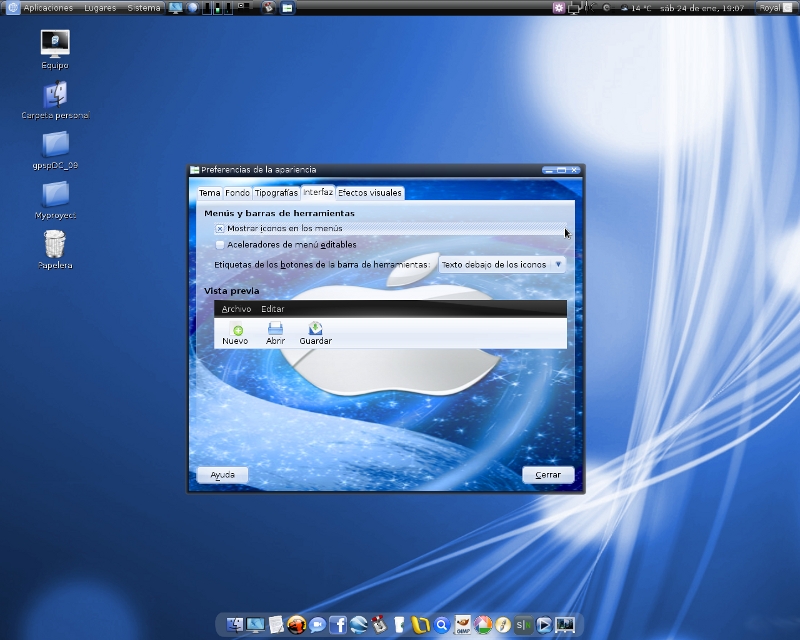Launch the blue play button media player
Image resolution: width=800 pixels, height=640 pixels.
[x=544, y=625]
